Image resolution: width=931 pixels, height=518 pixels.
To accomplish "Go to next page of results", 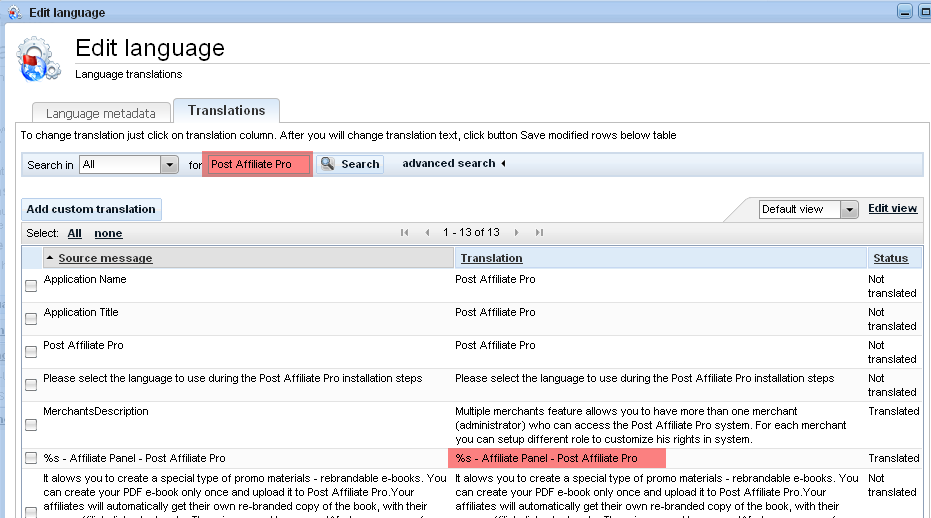I will (517, 232).
